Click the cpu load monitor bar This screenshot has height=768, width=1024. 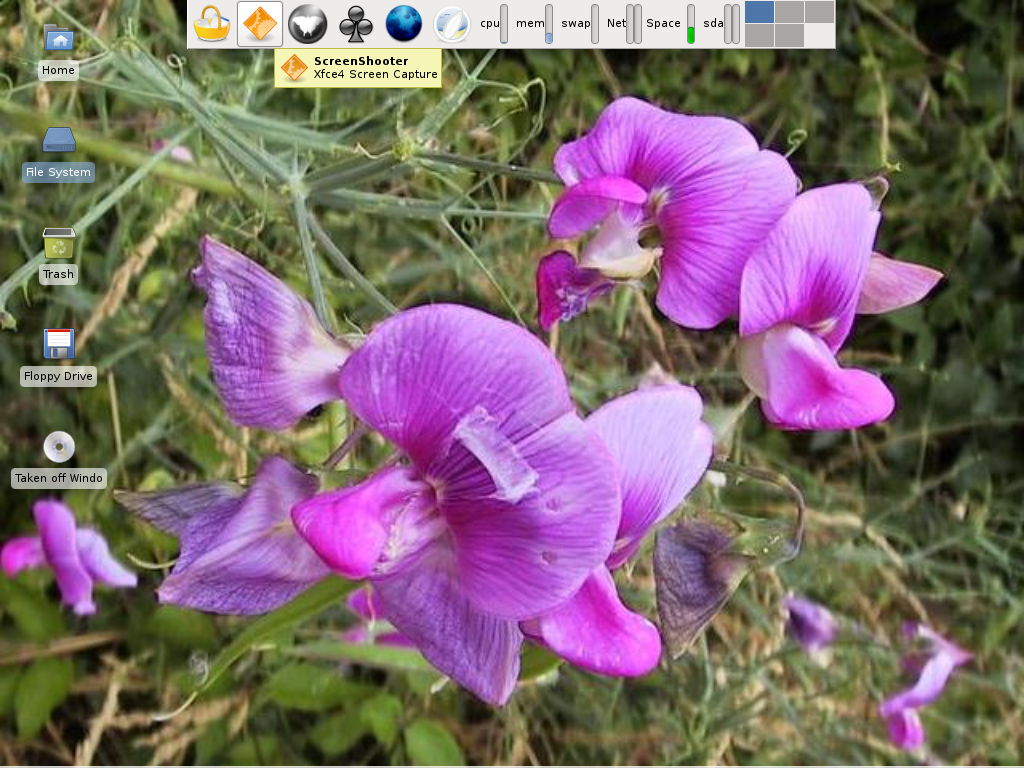click(x=504, y=24)
